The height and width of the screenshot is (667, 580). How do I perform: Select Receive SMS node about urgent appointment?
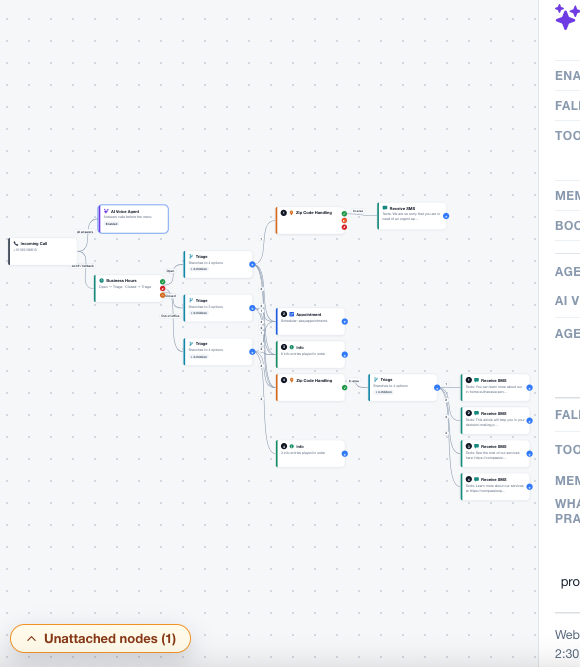411,216
